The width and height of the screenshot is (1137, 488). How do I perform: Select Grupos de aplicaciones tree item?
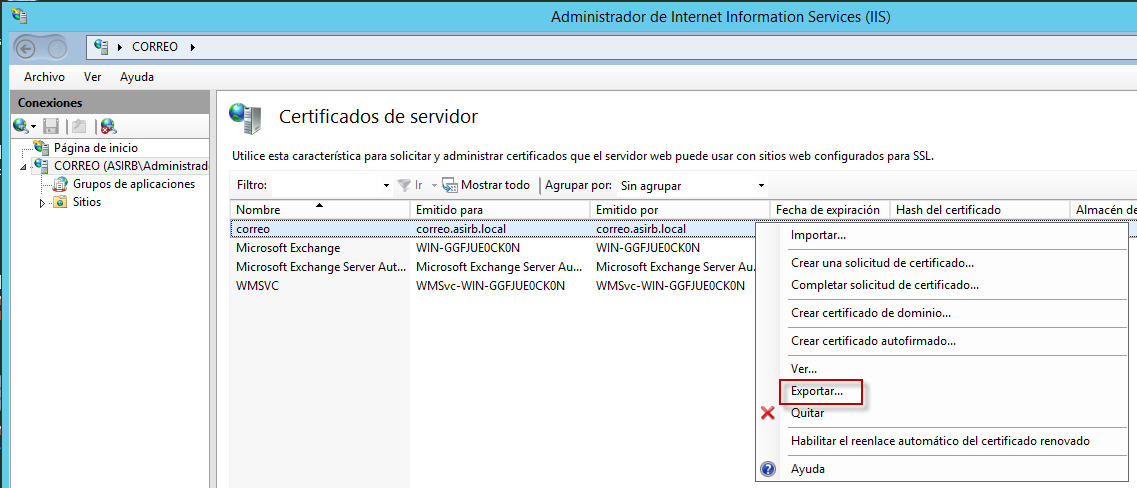134,184
